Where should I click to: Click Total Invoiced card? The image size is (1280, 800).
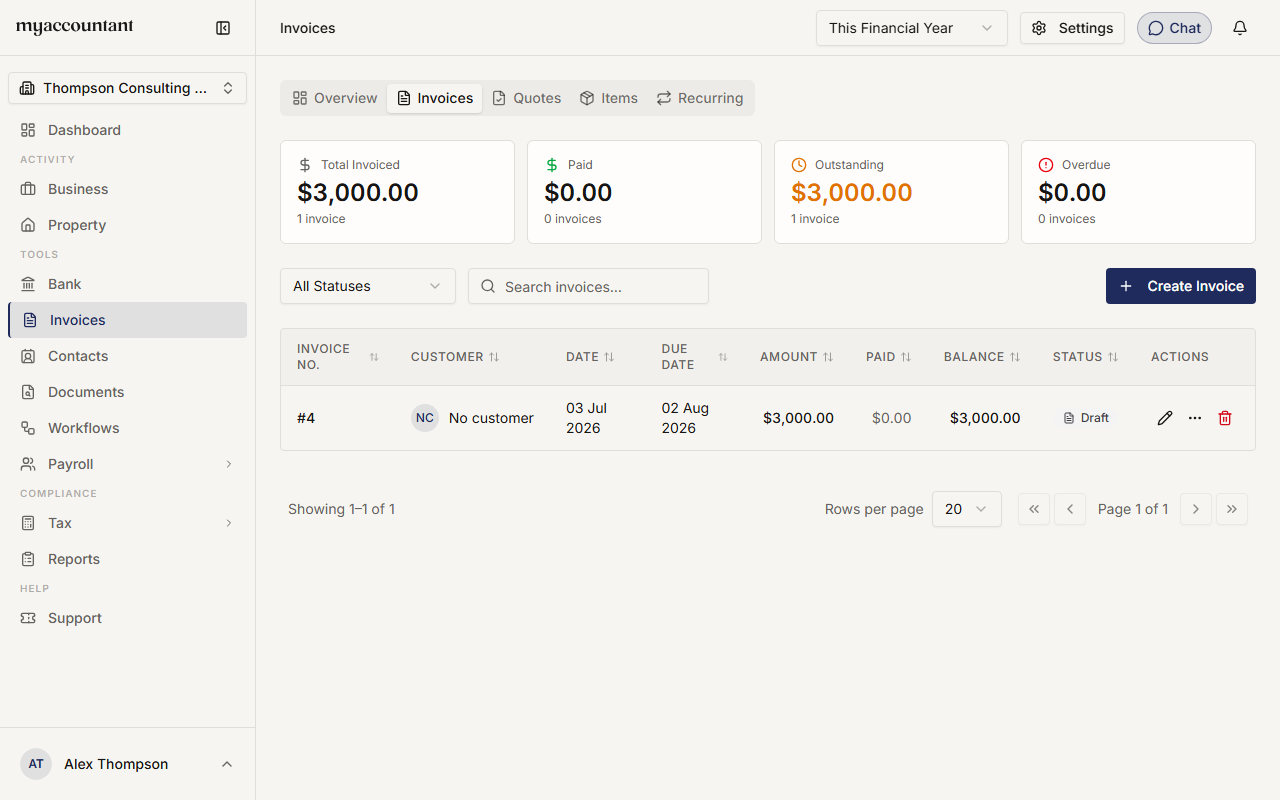(x=397, y=192)
